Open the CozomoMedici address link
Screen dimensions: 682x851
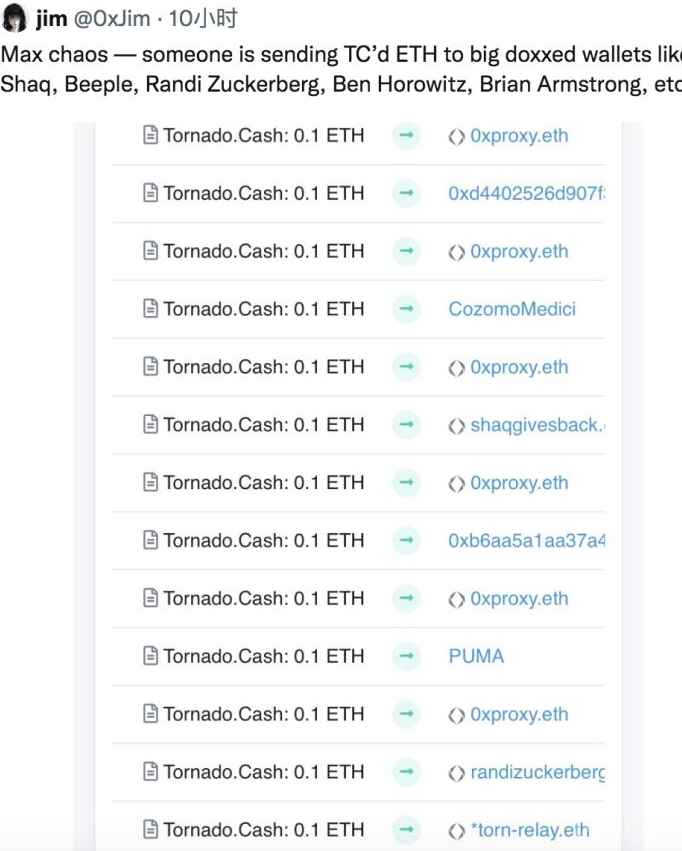click(x=512, y=309)
